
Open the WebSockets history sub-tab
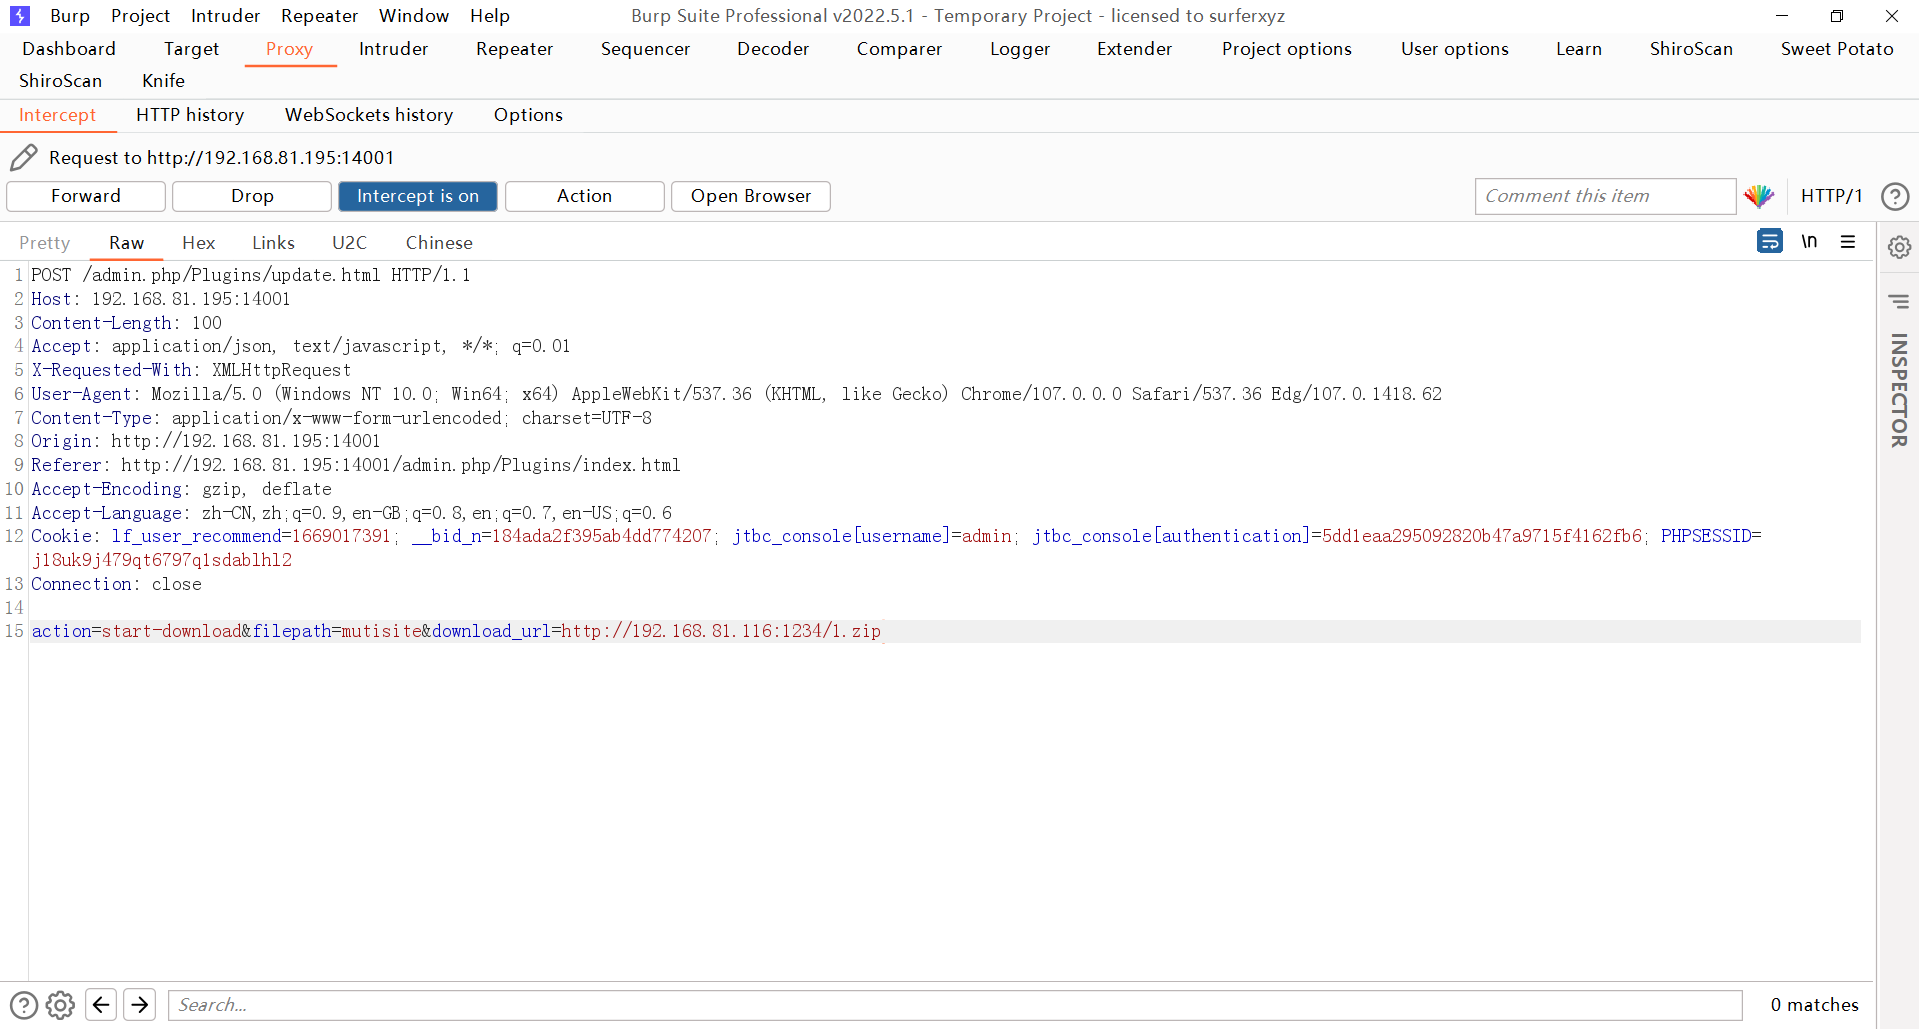pos(369,115)
